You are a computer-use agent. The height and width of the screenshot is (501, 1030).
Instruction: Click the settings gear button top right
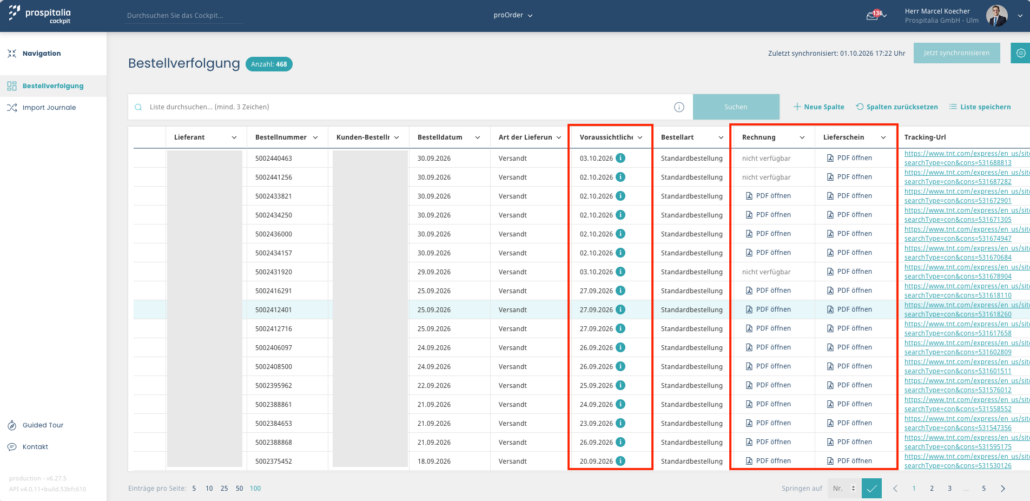[x=1020, y=53]
